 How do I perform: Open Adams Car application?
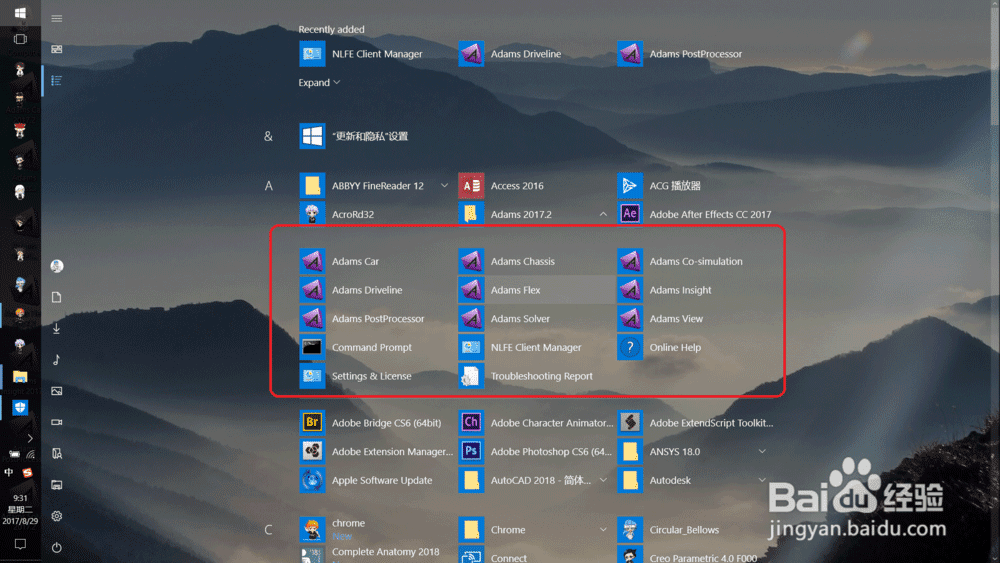click(x=376, y=261)
